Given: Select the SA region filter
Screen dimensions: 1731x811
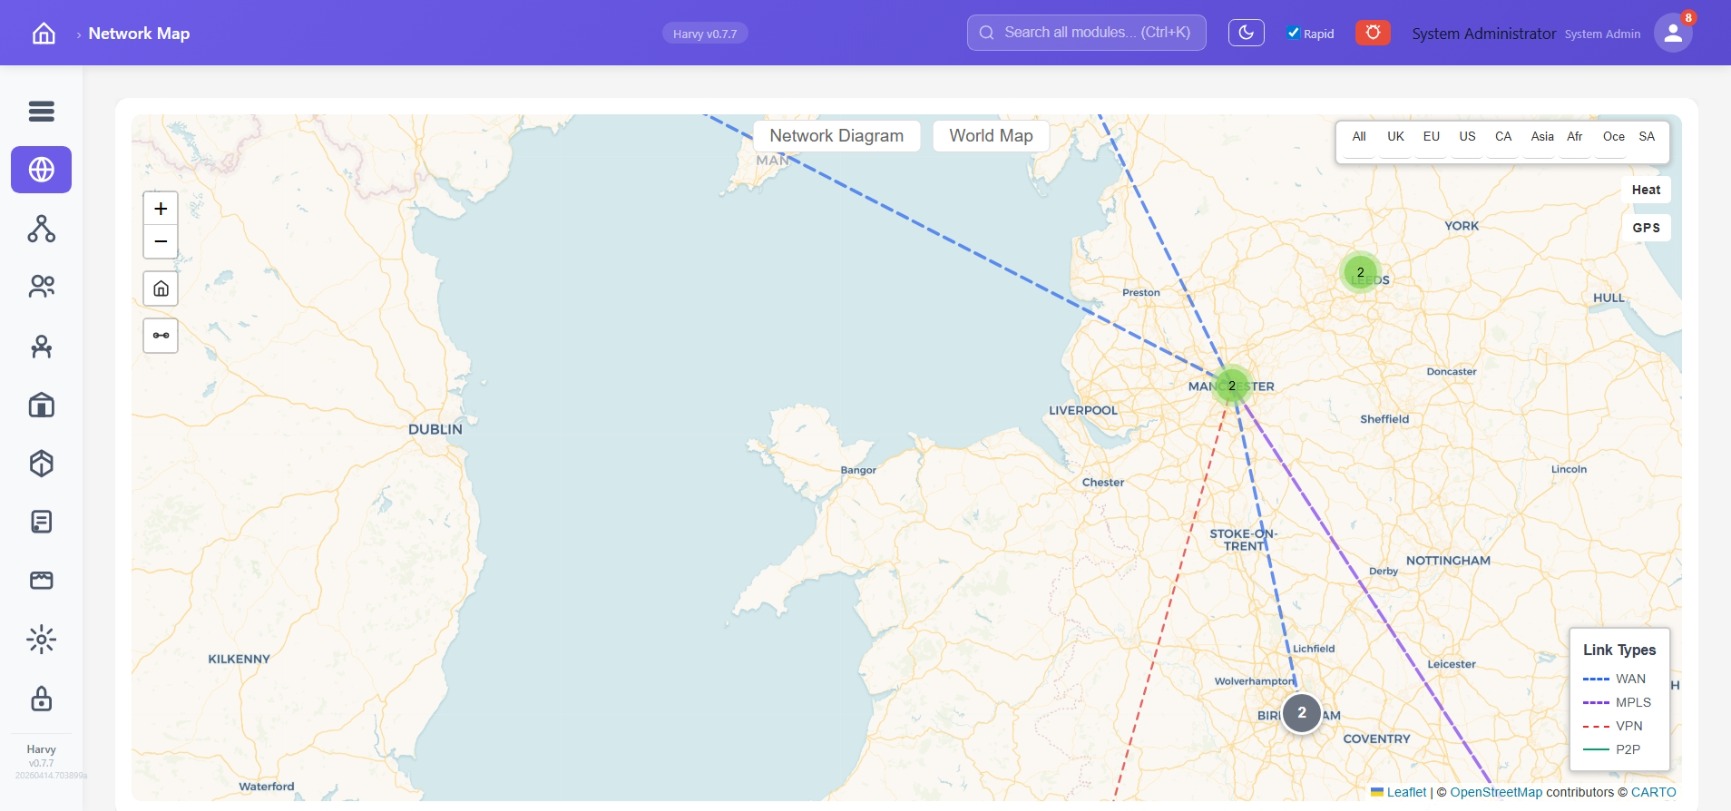Looking at the screenshot, I should pyautogui.click(x=1647, y=137).
